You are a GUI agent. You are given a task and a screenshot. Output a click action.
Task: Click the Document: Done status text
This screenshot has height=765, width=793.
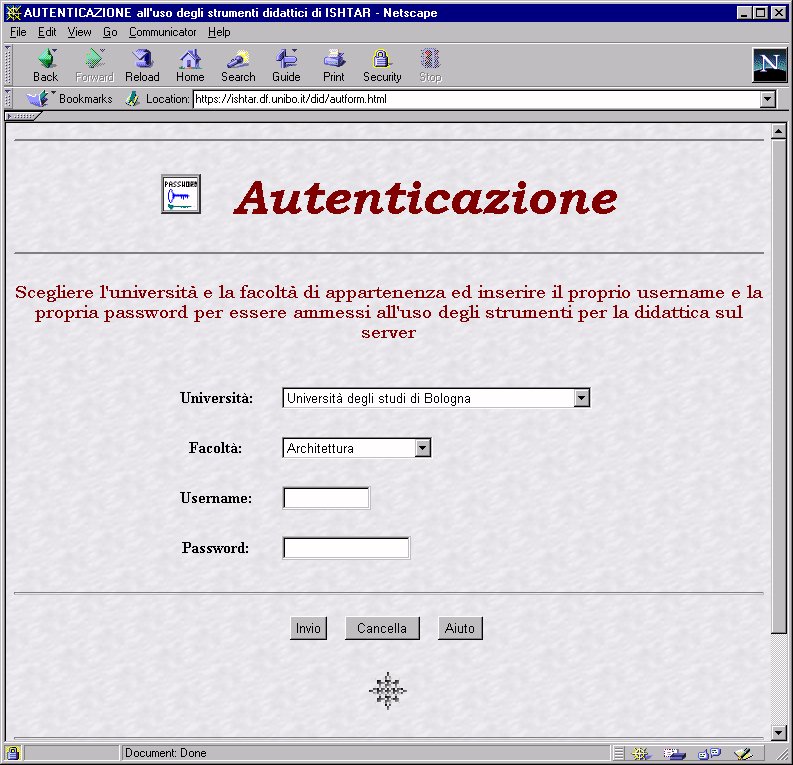coord(165,753)
